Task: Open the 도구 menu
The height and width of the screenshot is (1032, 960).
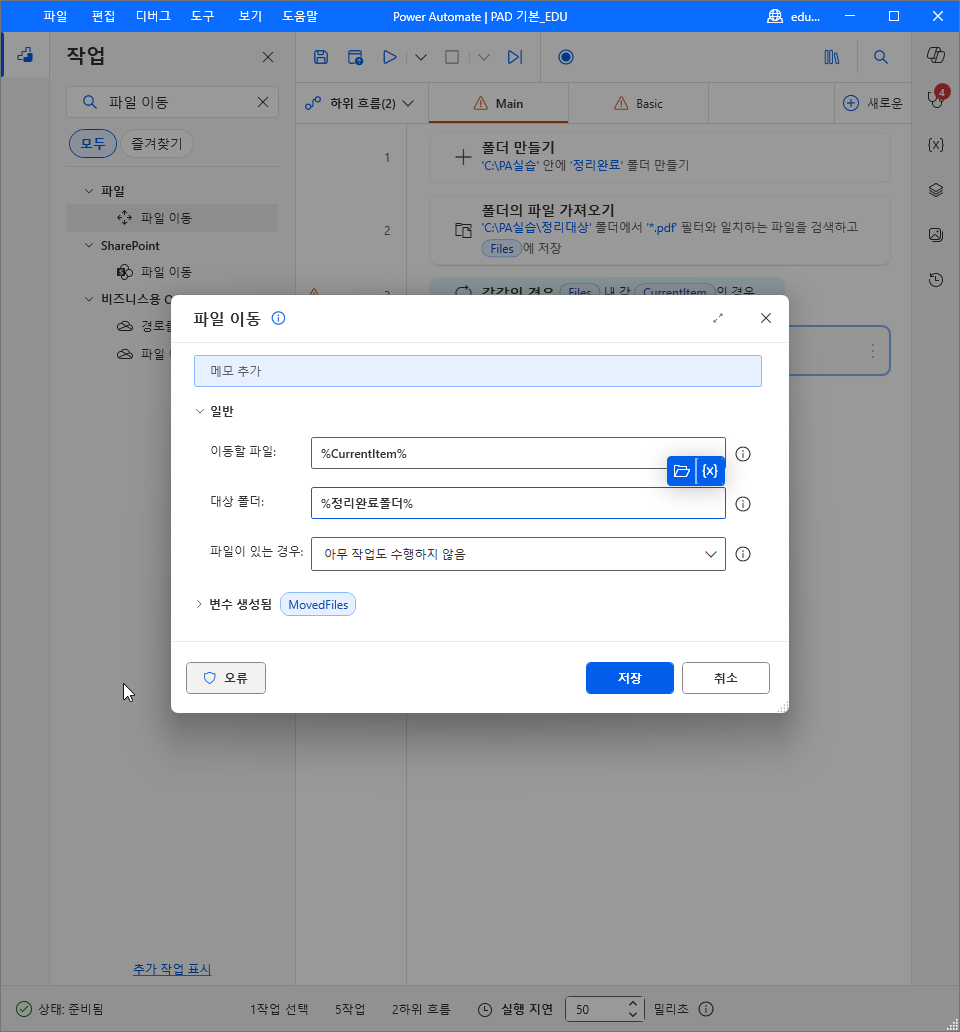Action: pyautogui.click(x=203, y=16)
